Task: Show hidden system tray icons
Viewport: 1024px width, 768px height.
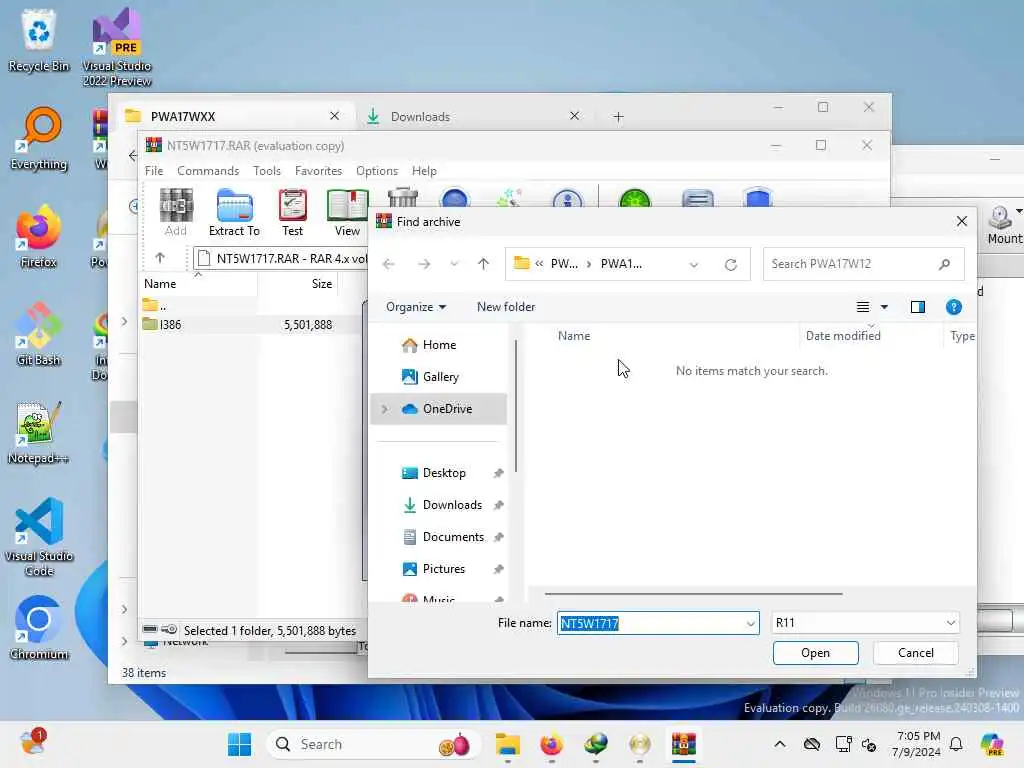Action: tap(780, 744)
